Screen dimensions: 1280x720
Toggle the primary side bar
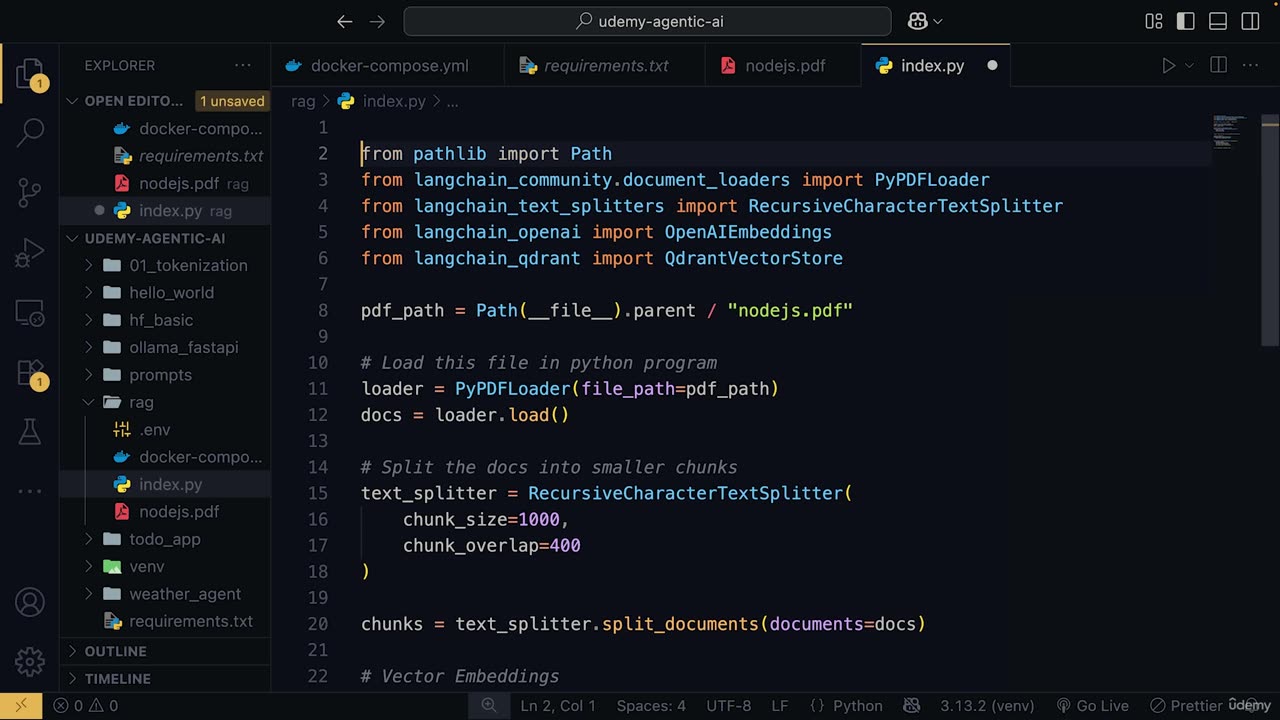point(1186,21)
